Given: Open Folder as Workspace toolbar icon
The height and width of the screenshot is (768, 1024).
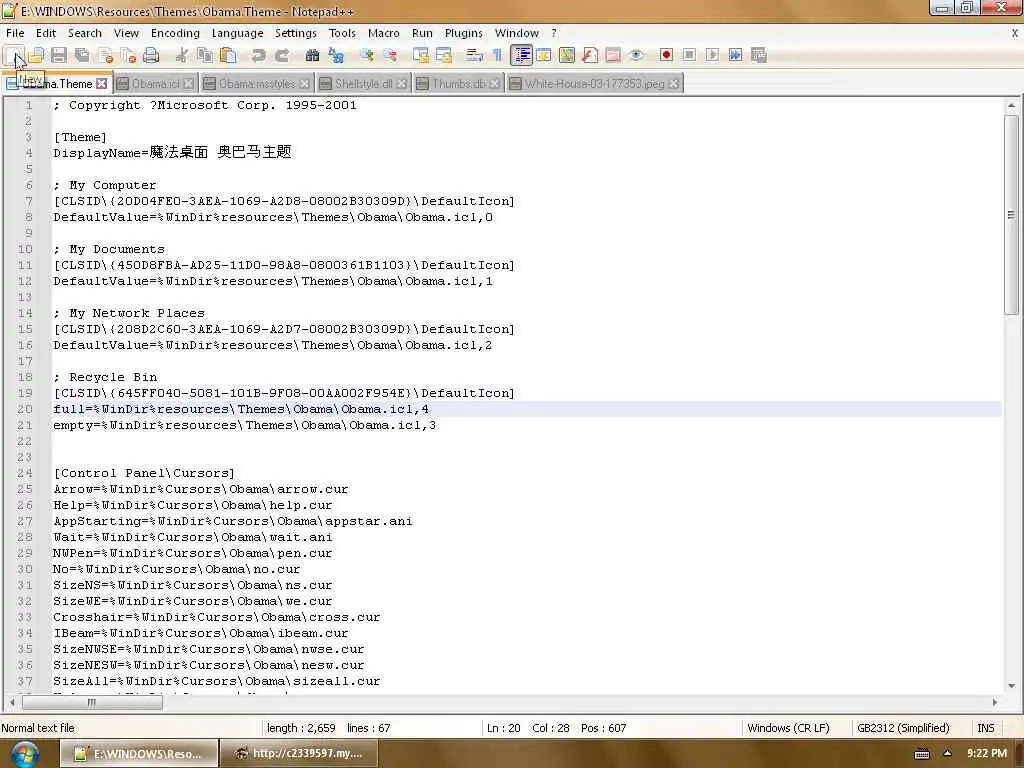Looking at the screenshot, I should [x=613, y=56].
